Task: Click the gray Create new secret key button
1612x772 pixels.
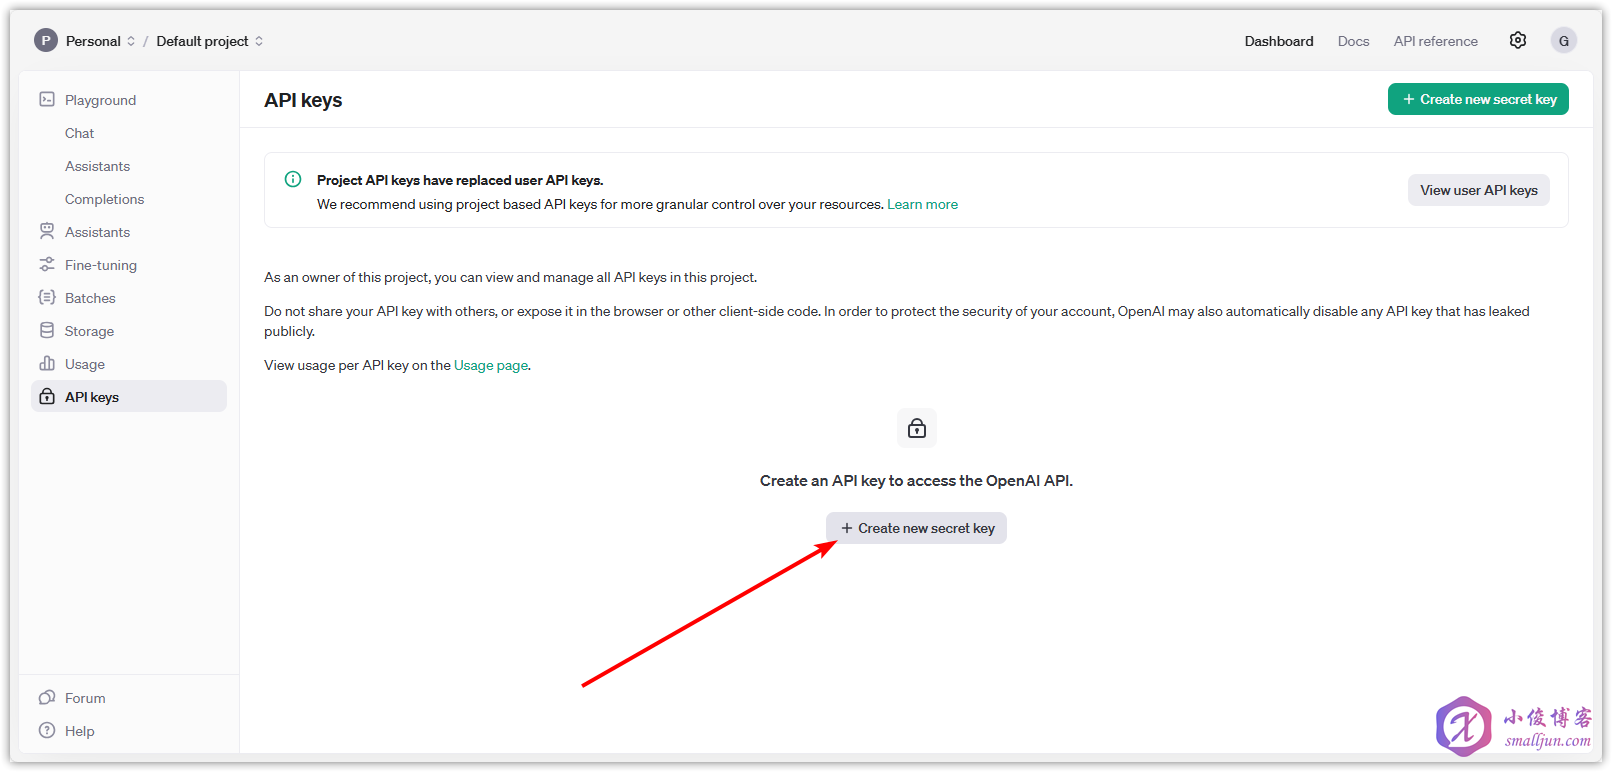Action: click(916, 528)
